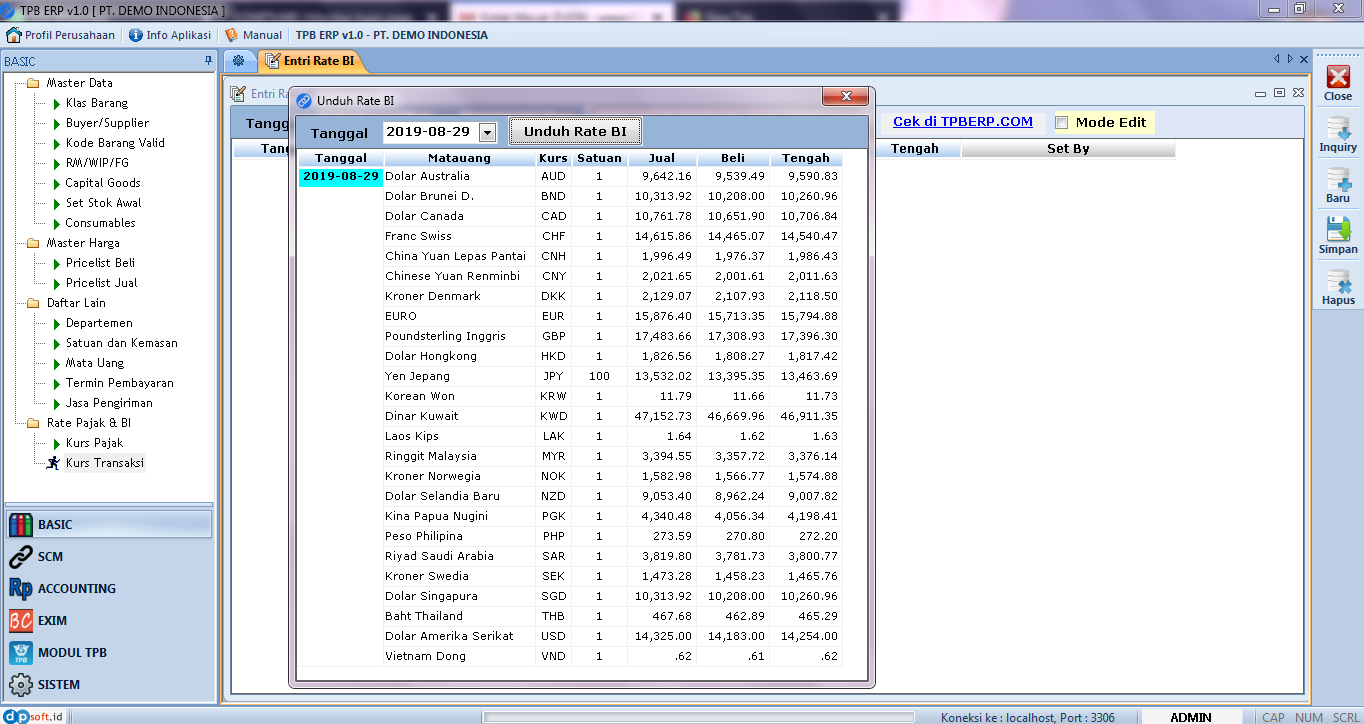The height and width of the screenshot is (724, 1364).
Task: Click the Baru (new) icon
Action: pos(1337,180)
